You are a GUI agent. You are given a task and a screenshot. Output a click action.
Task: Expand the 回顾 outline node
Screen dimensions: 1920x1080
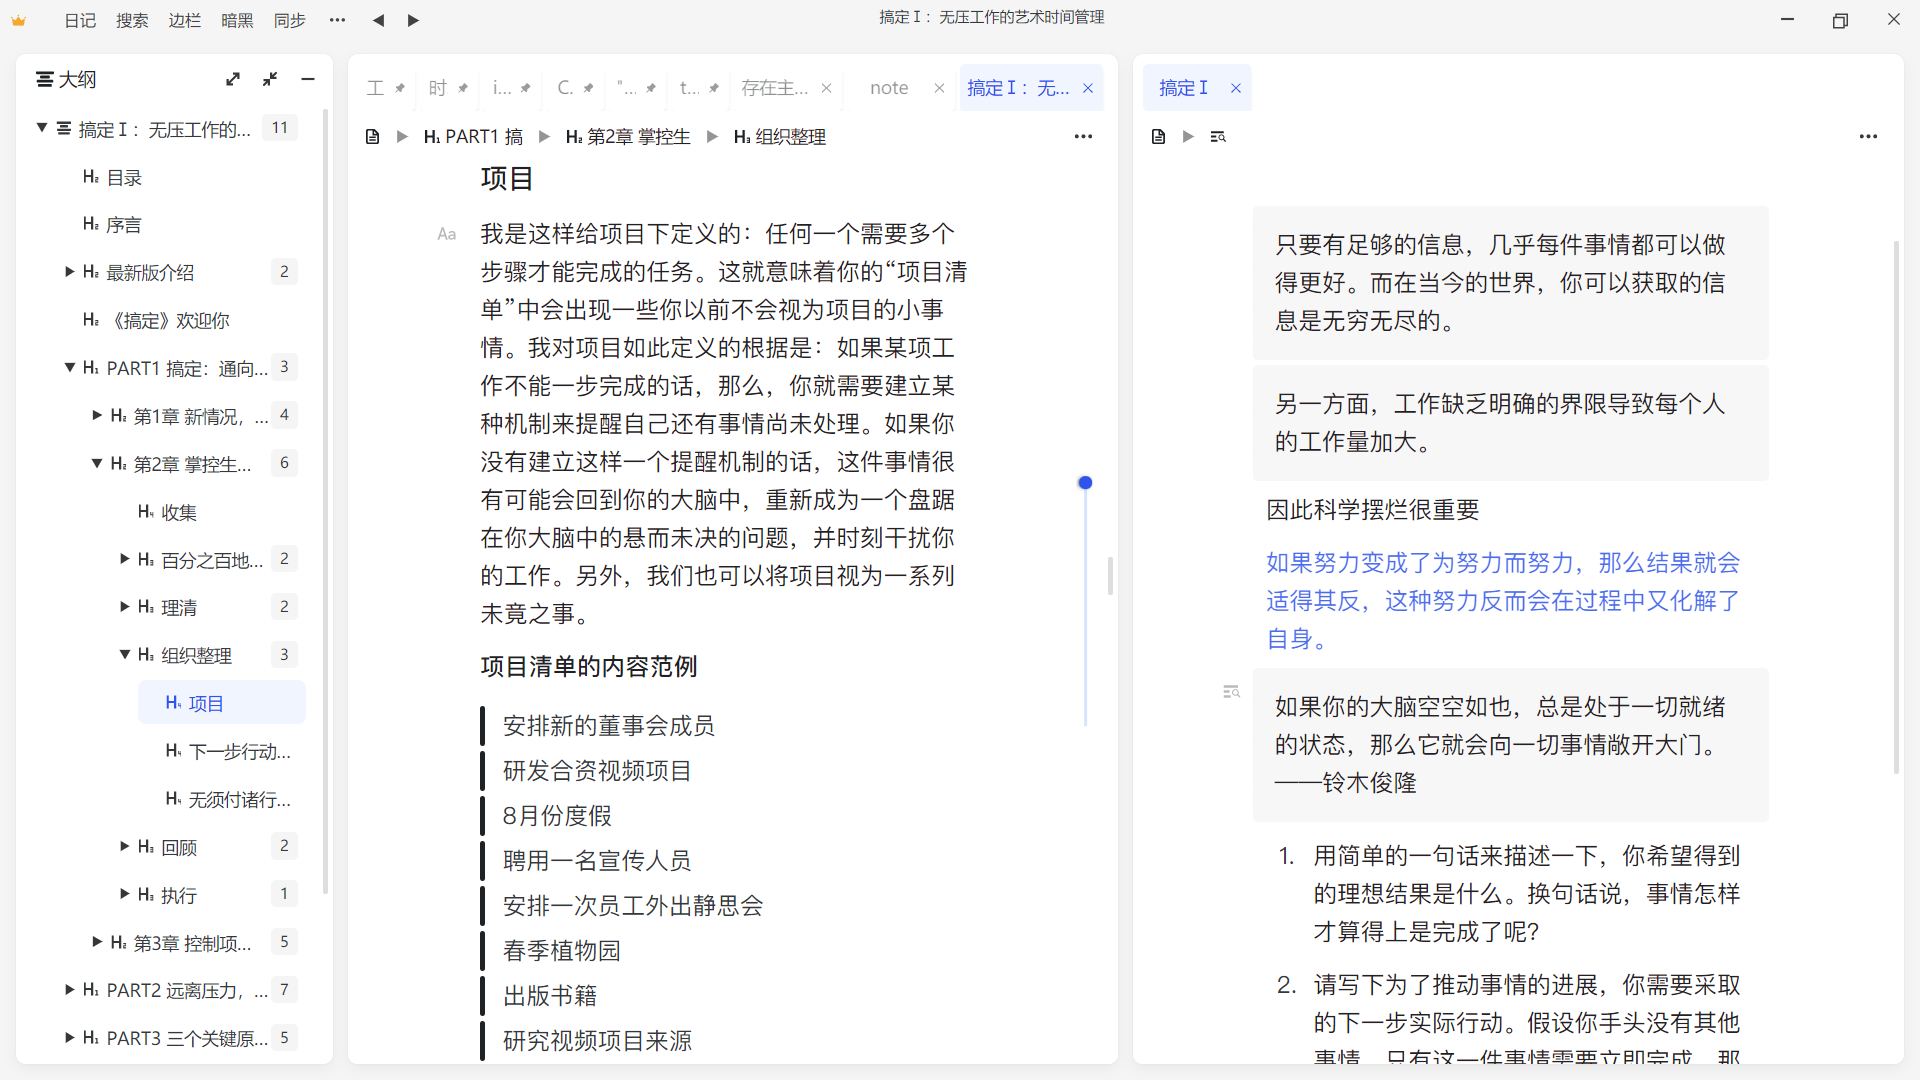pos(124,846)
